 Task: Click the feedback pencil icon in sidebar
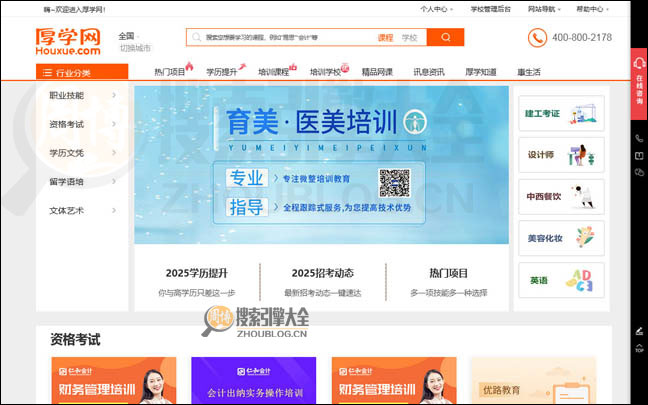point(639,331)
